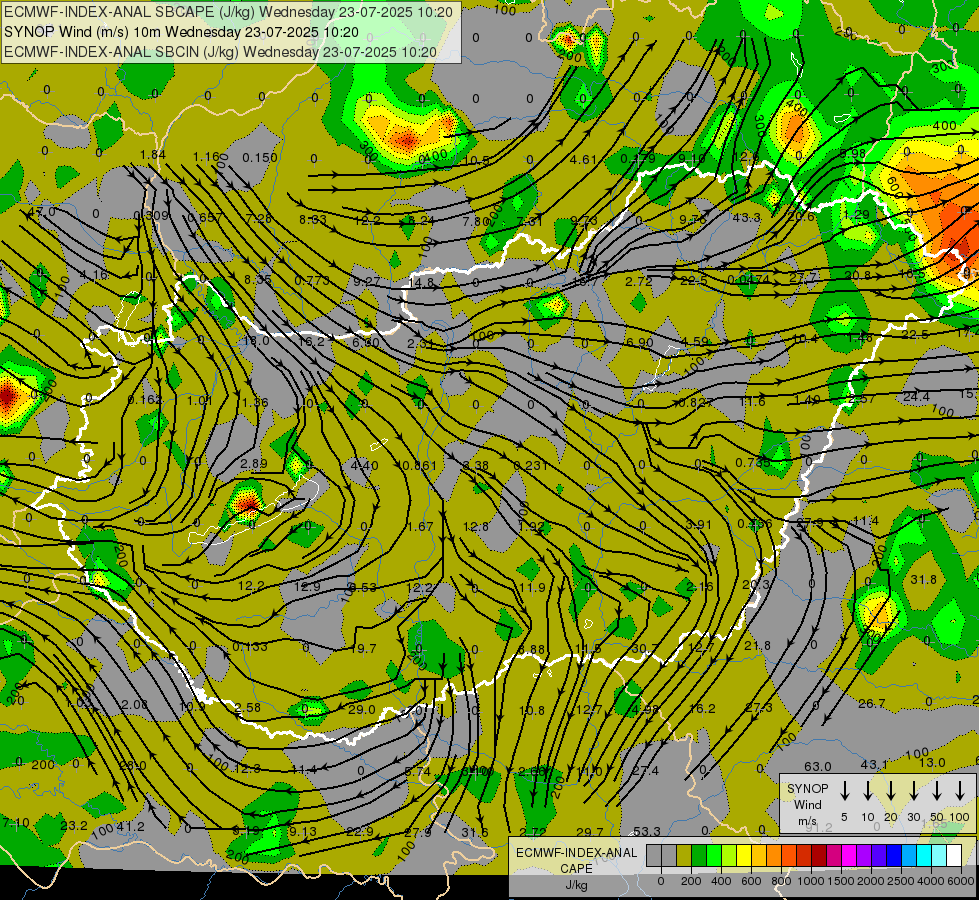Image resolution: width=979 pixels, height=900 pixels.
Task: Click the 10.4 value on the map
Action: click(805, 339)
